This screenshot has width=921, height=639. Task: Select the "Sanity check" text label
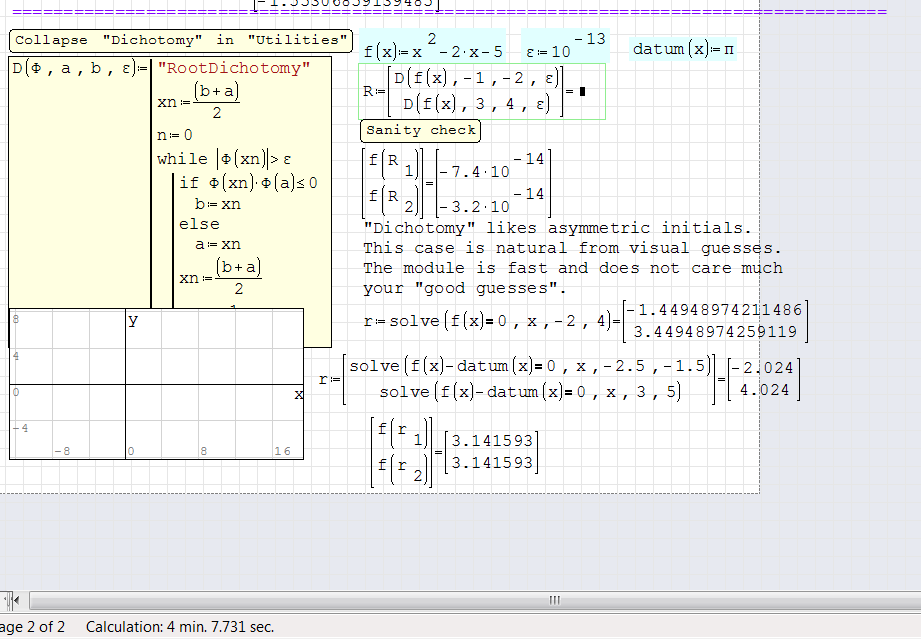420,131
